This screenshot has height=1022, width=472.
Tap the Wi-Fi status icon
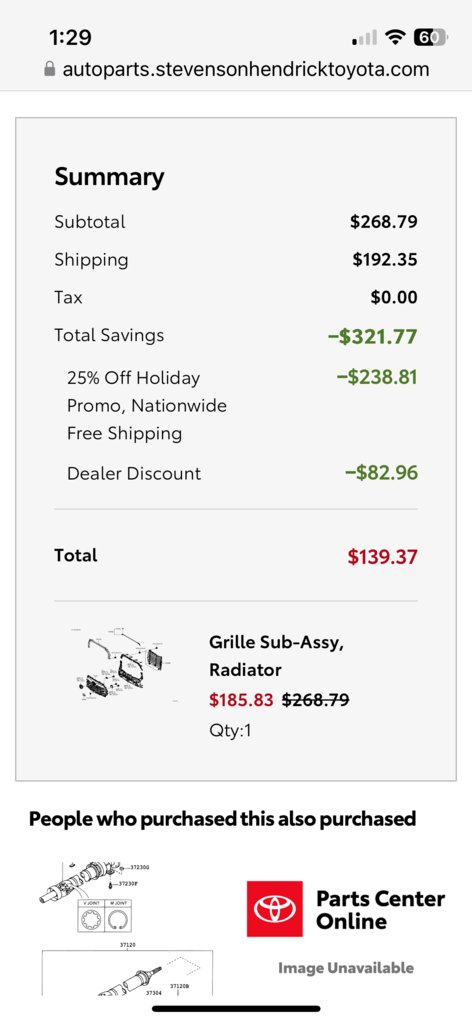pos(394,37)
